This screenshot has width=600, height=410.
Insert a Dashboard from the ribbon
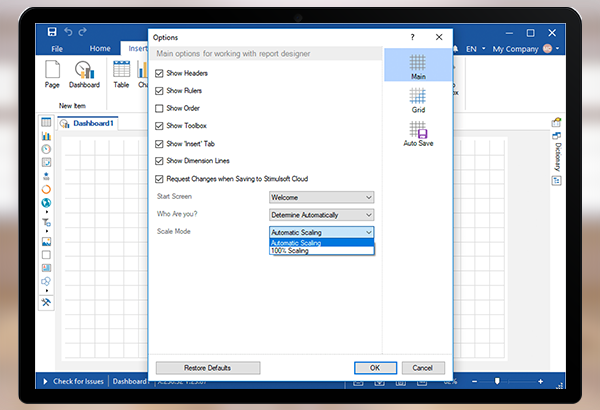pyautogui.click(x=85, y=73)
